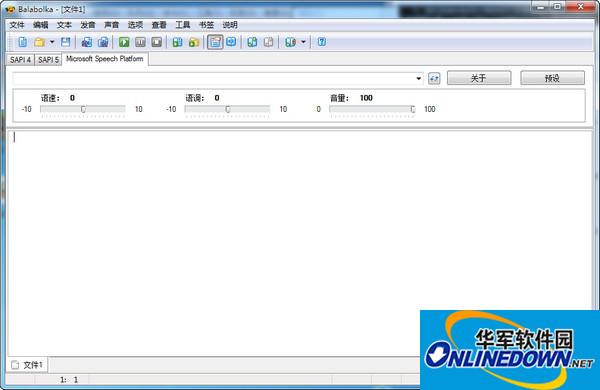This screenshot has width=600, height=390.
Task: Open the 查看 menu
Action: pyautogui.click(x=159, y=25)
